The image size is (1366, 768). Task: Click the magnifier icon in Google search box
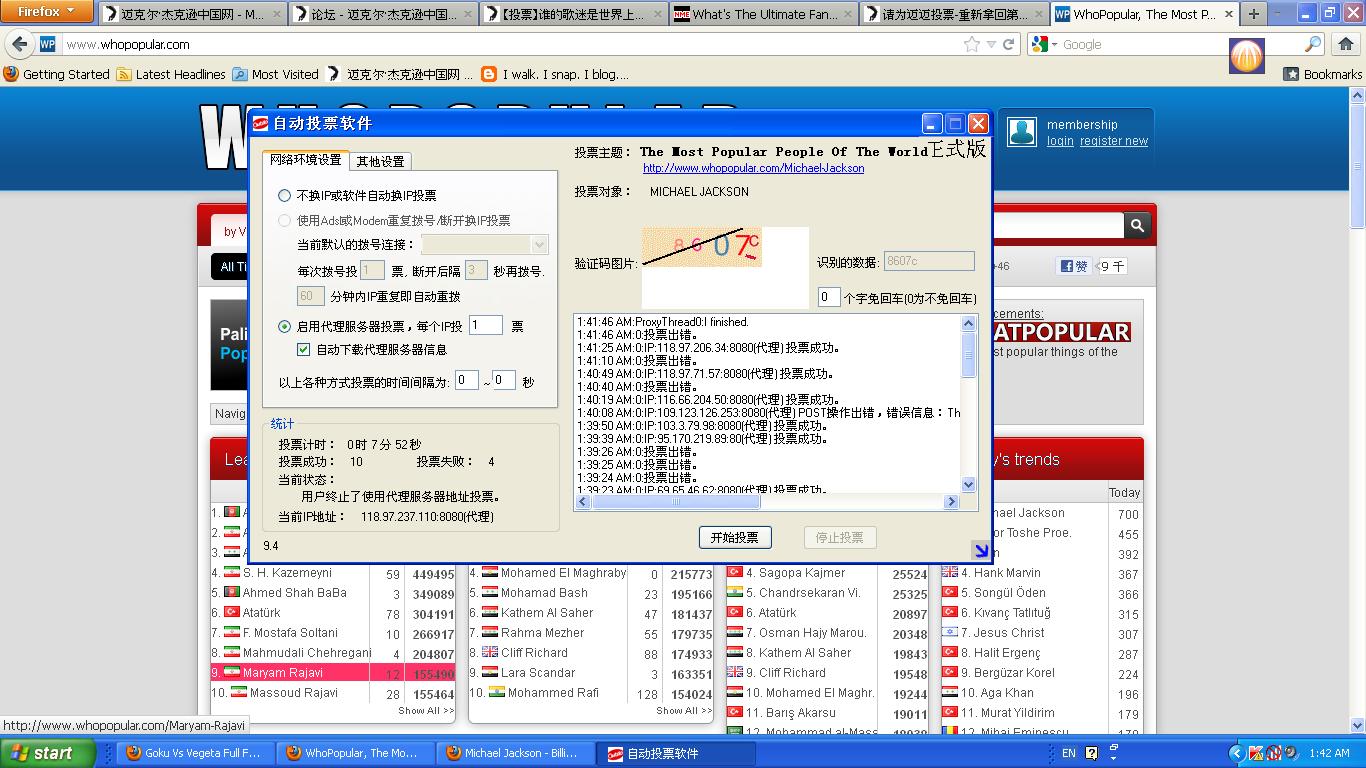pyautogui.click(x=1313, y=44)
